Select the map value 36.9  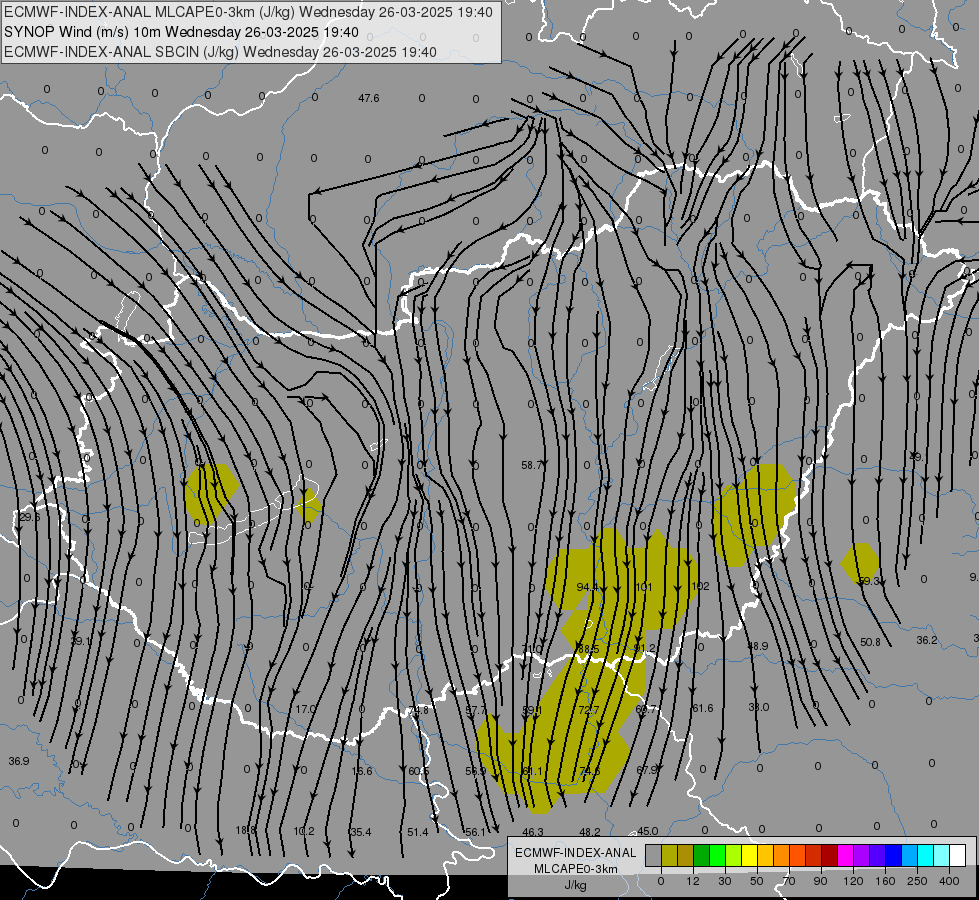click(19, 761)
